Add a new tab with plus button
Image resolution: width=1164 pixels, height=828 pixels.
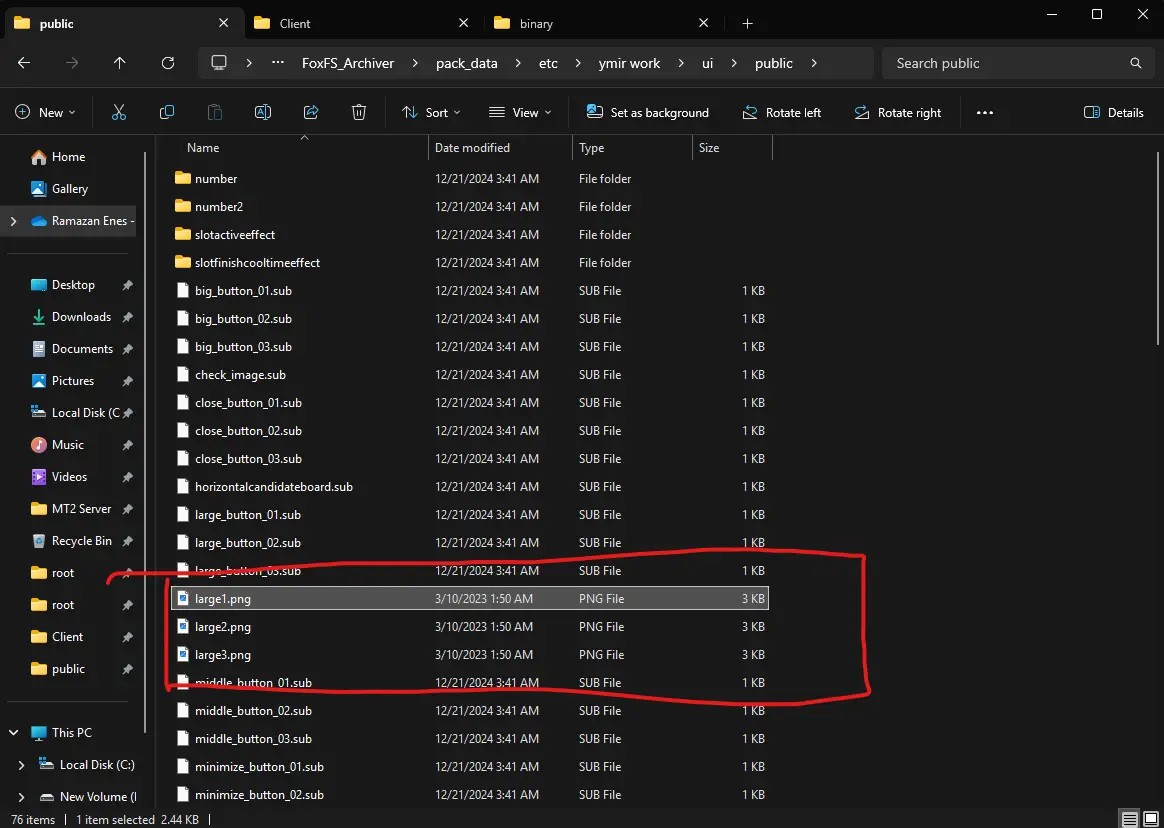(748, 24)
